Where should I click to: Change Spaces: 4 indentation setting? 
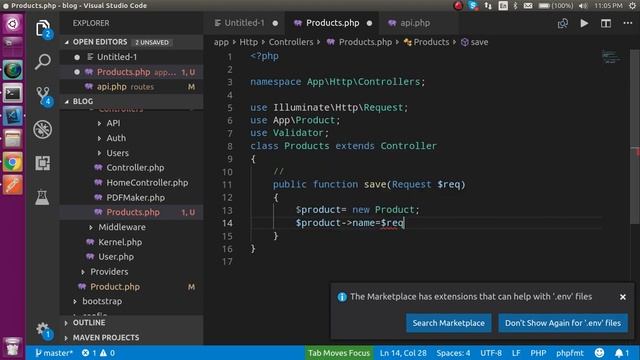tap(453, 353)
